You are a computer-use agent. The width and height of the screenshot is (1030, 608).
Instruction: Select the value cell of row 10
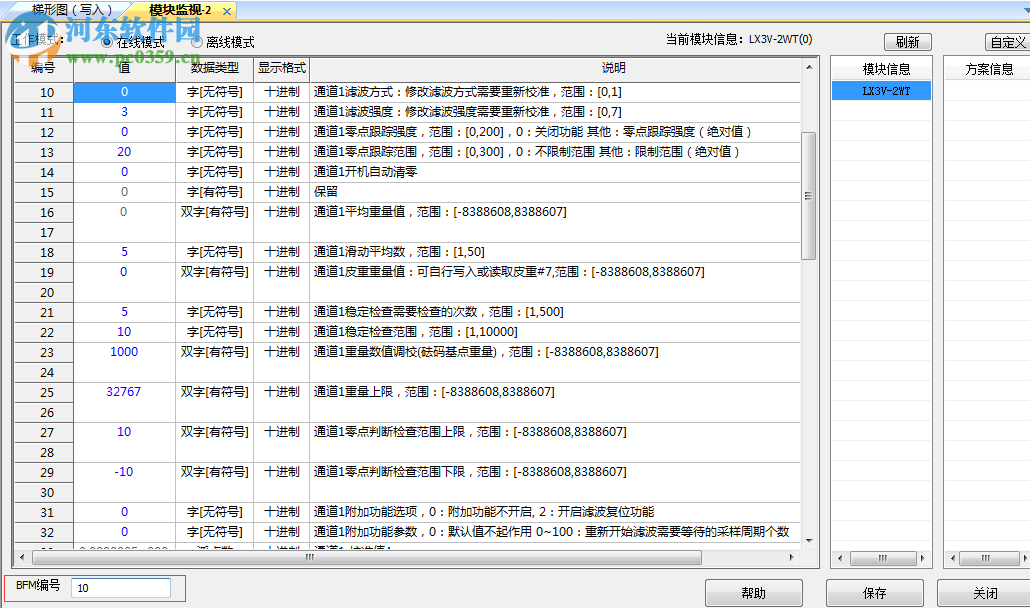pos(124,92)
